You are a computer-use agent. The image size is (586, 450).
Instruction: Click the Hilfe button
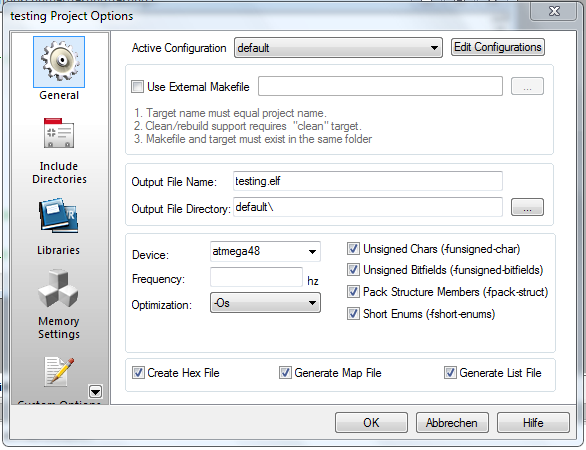point(533,423)
